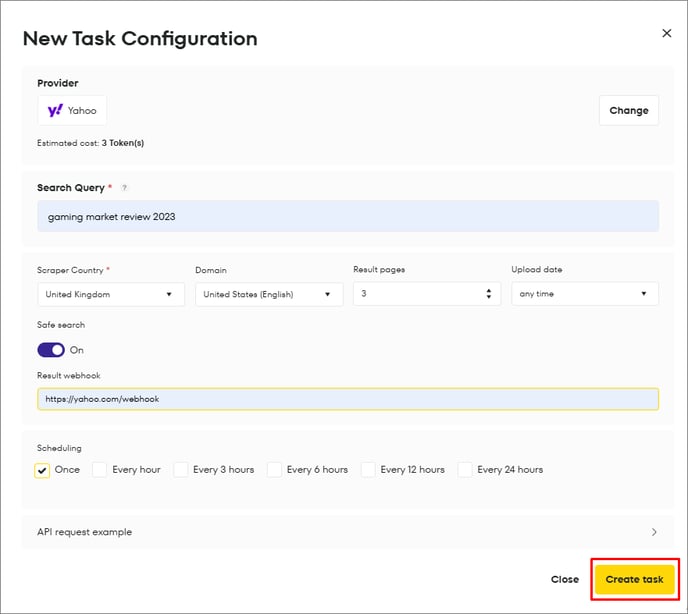Image resolution: width=688 pixels, height=614 pixels.
Task: Click the Result webhook URL field
Action: point(348,399)
